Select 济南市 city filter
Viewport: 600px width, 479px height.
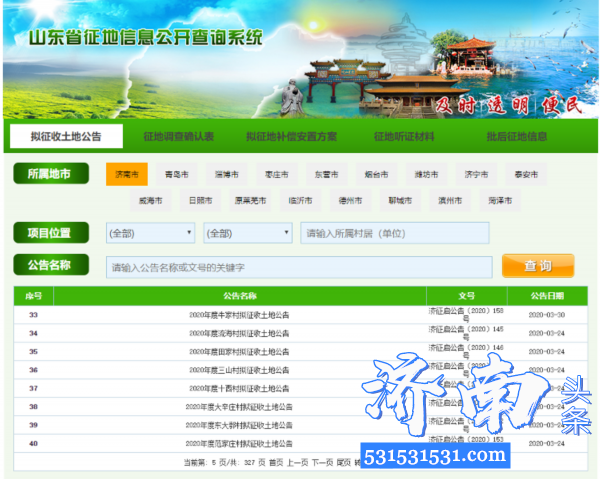pos(127,174)
